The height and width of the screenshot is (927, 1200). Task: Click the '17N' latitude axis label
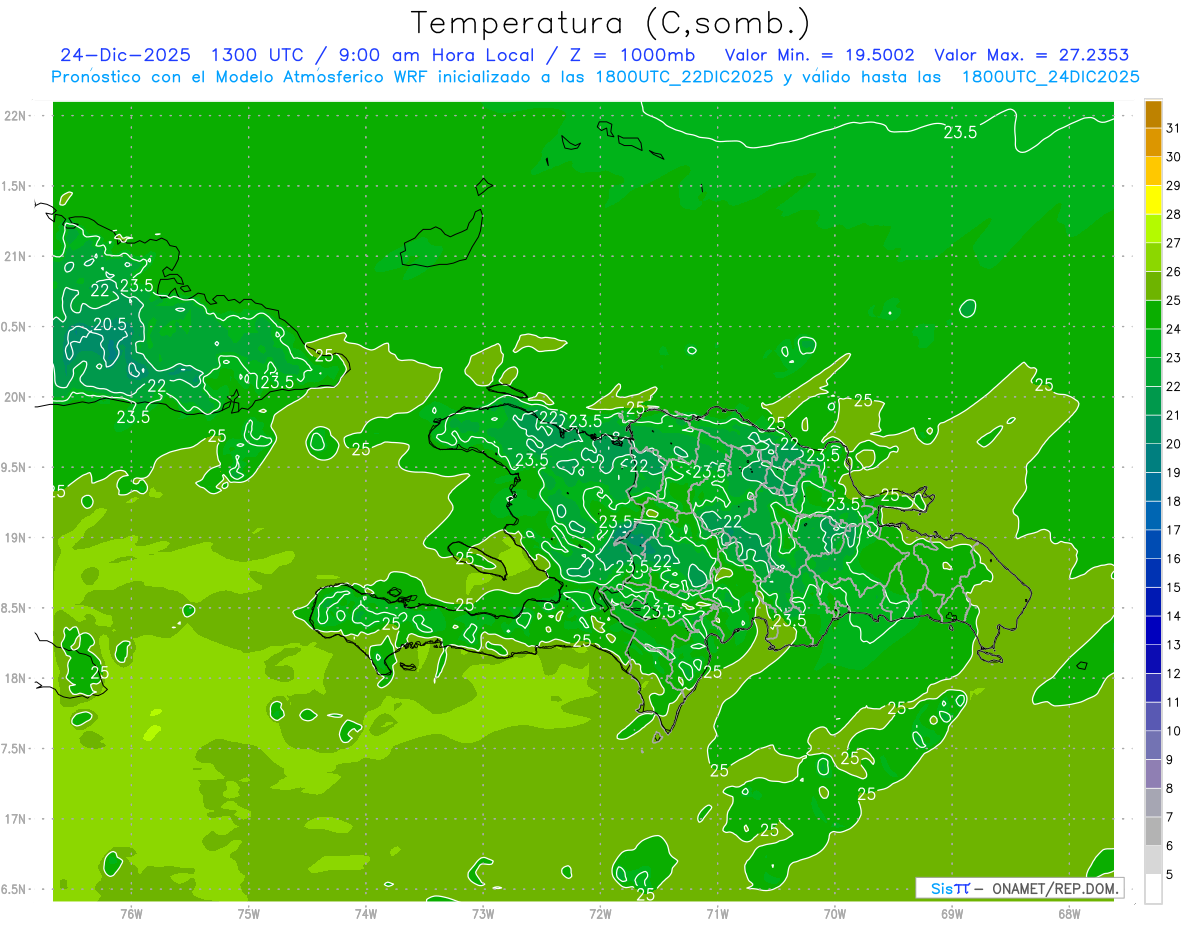14,819
